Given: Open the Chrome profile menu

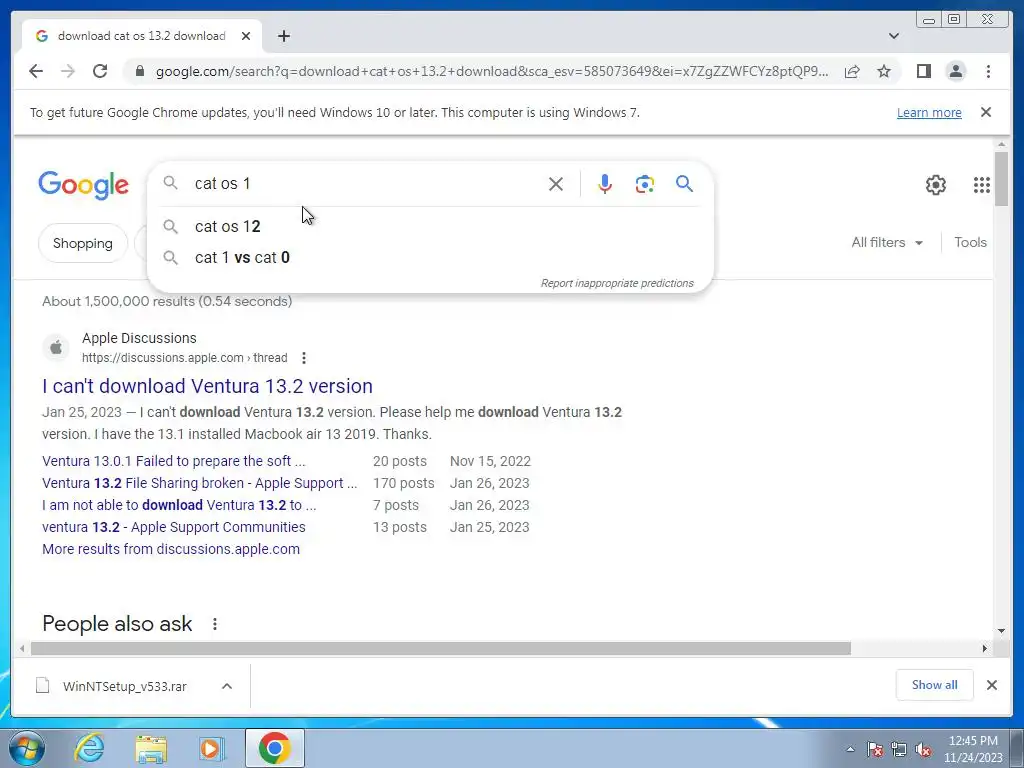Looking at the screenshot, I should (x=955, y=71).
